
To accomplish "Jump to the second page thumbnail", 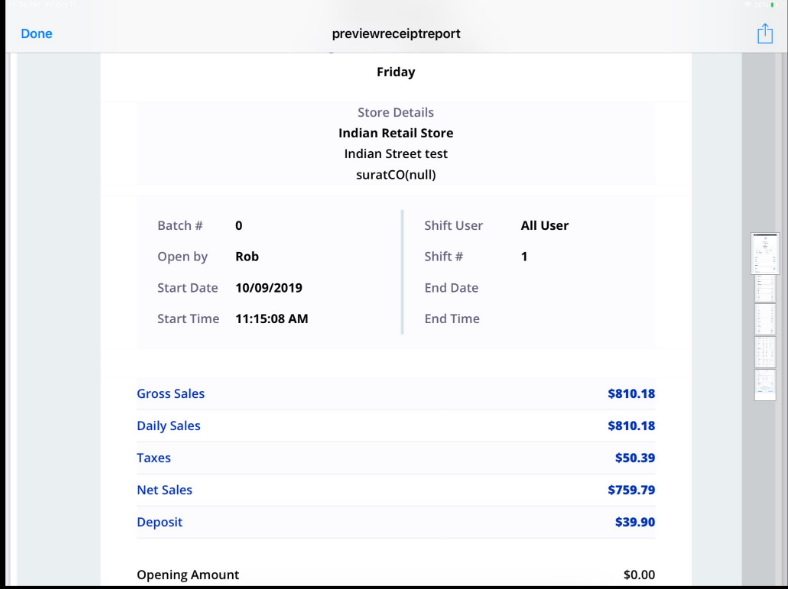I will 765,288.
